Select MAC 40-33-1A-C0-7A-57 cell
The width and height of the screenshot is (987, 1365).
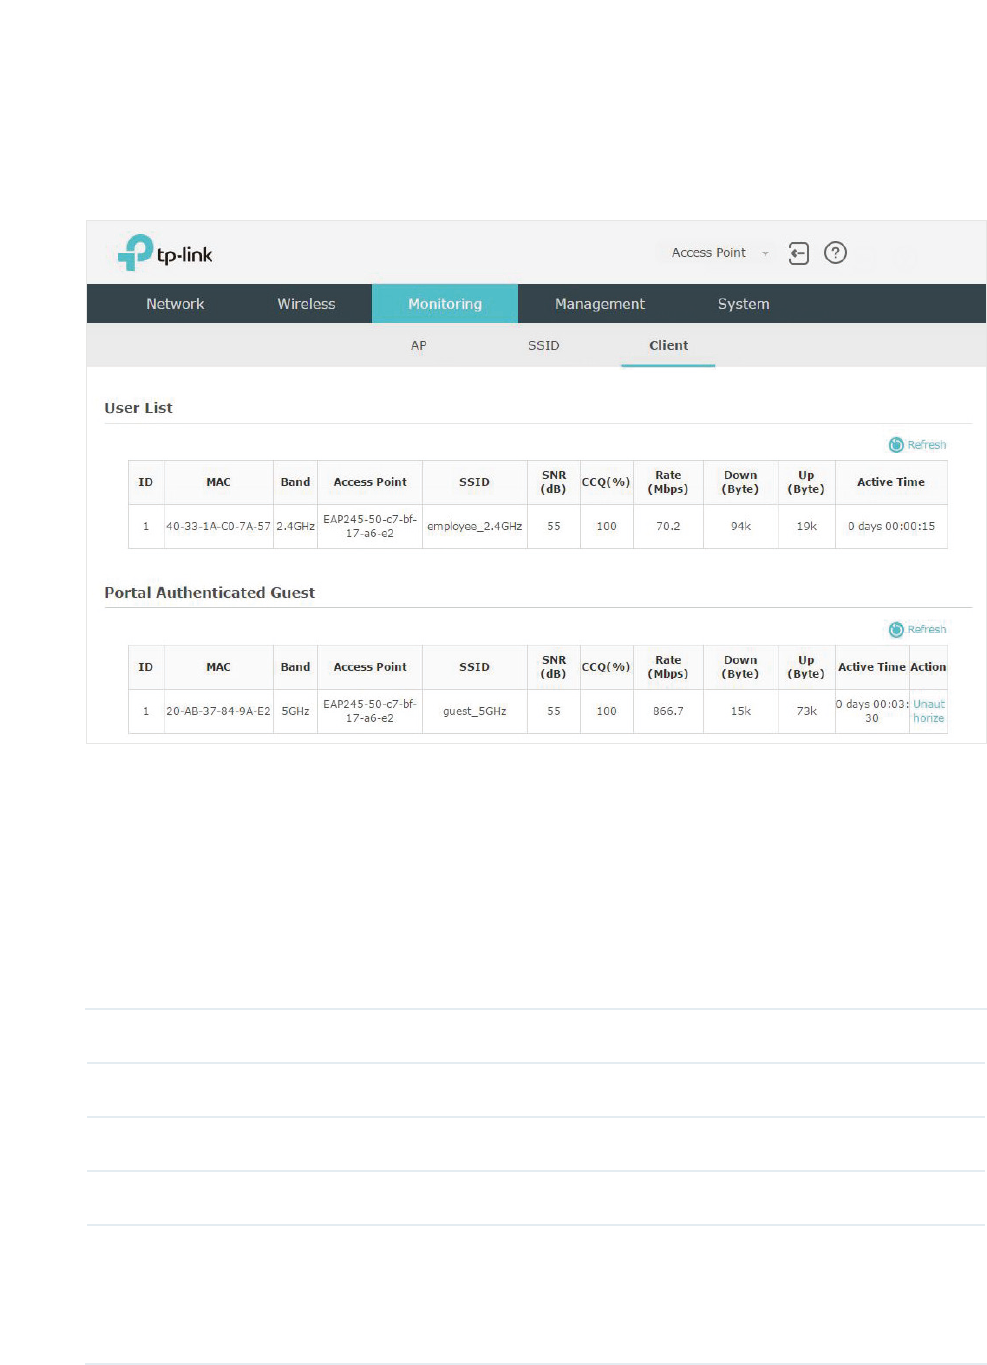pos(218,526)
